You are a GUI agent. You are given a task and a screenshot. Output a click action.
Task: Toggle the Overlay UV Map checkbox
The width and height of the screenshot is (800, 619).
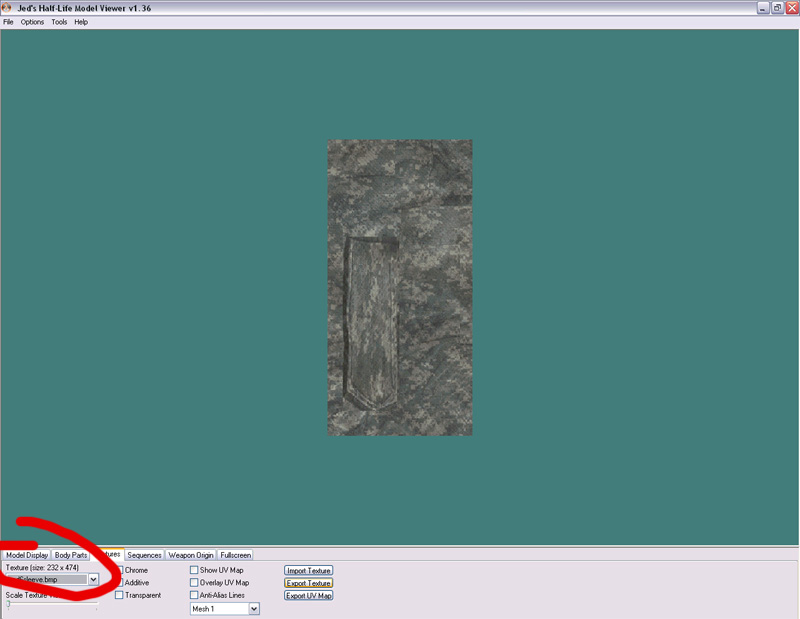coord(194,582)
